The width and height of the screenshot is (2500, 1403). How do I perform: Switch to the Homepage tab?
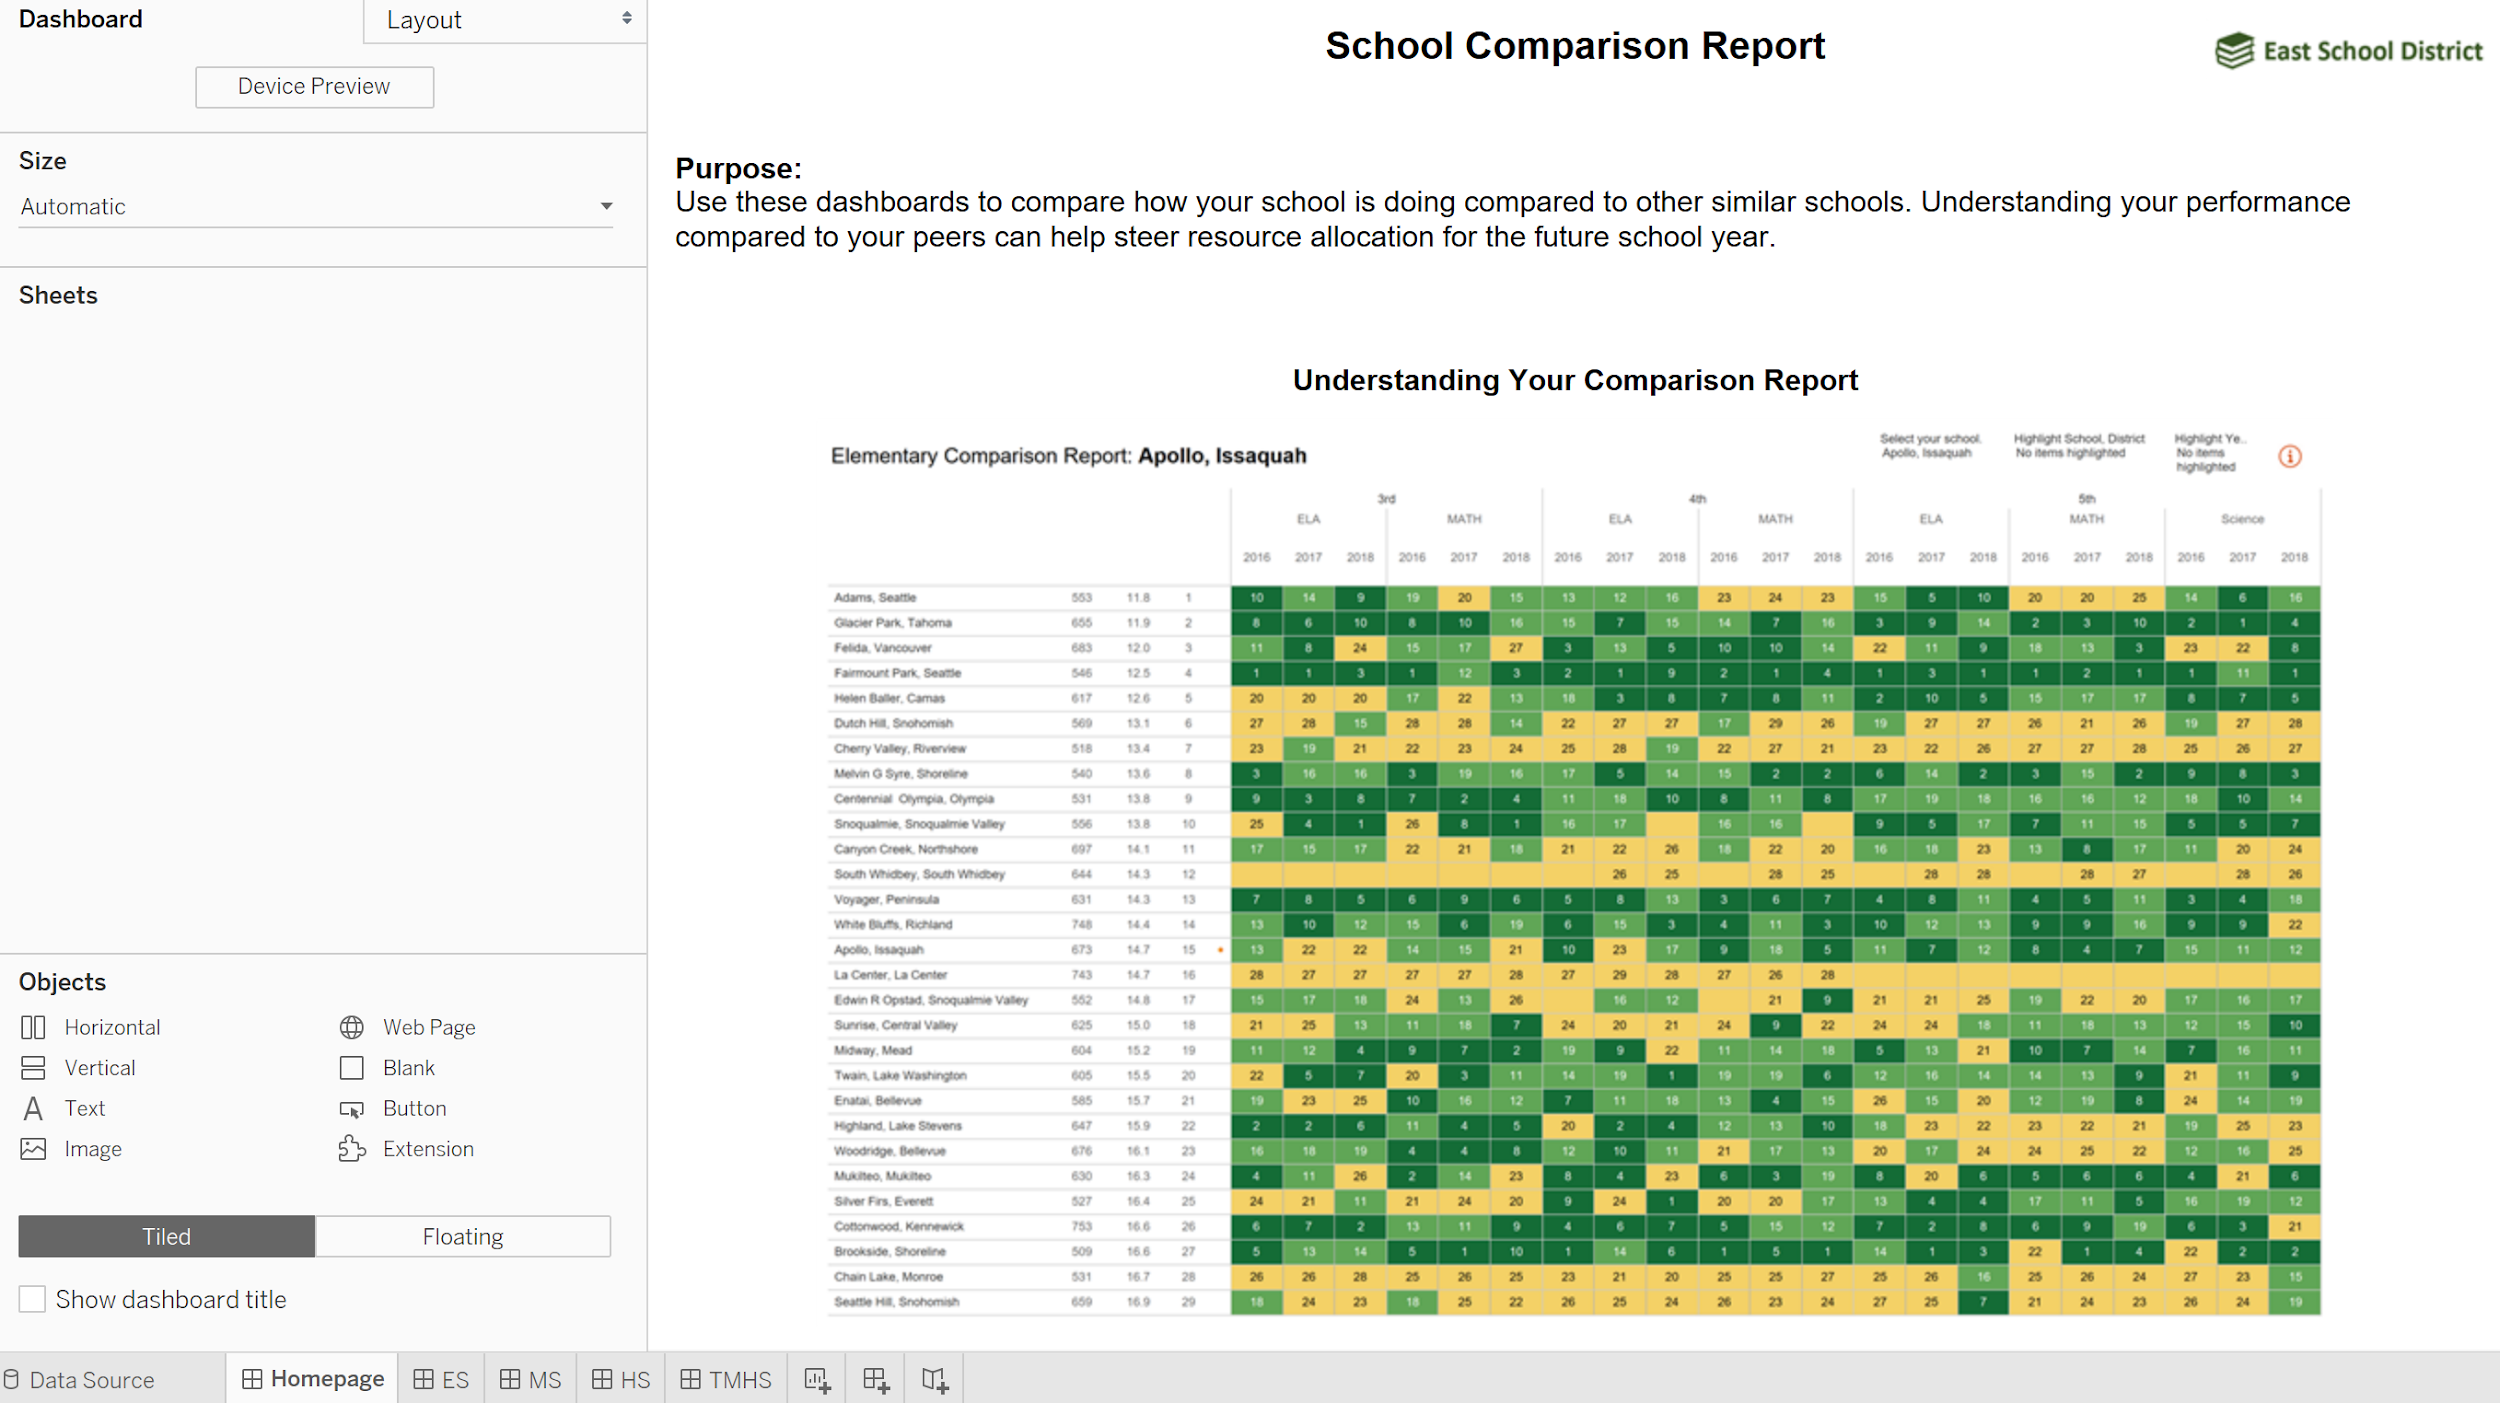click(312, 1379)
